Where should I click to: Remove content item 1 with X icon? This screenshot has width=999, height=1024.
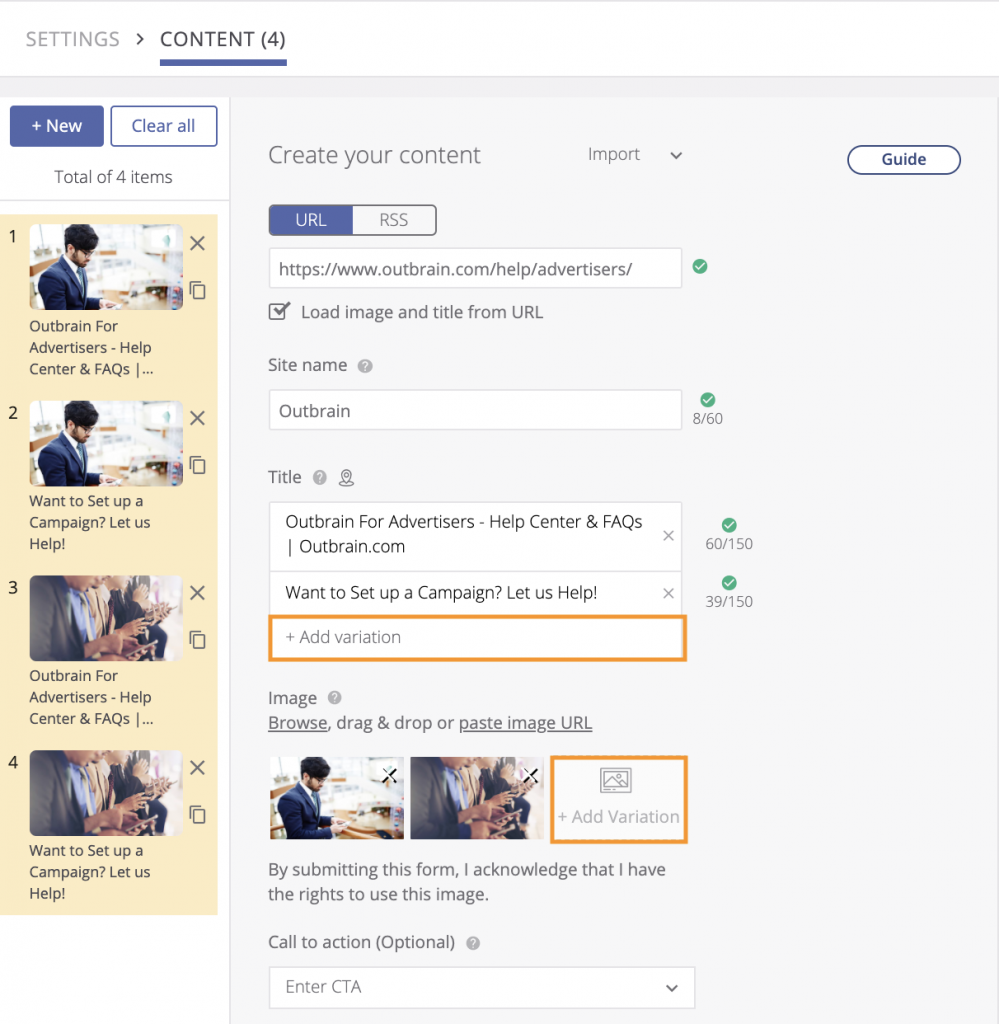point(197,243)
